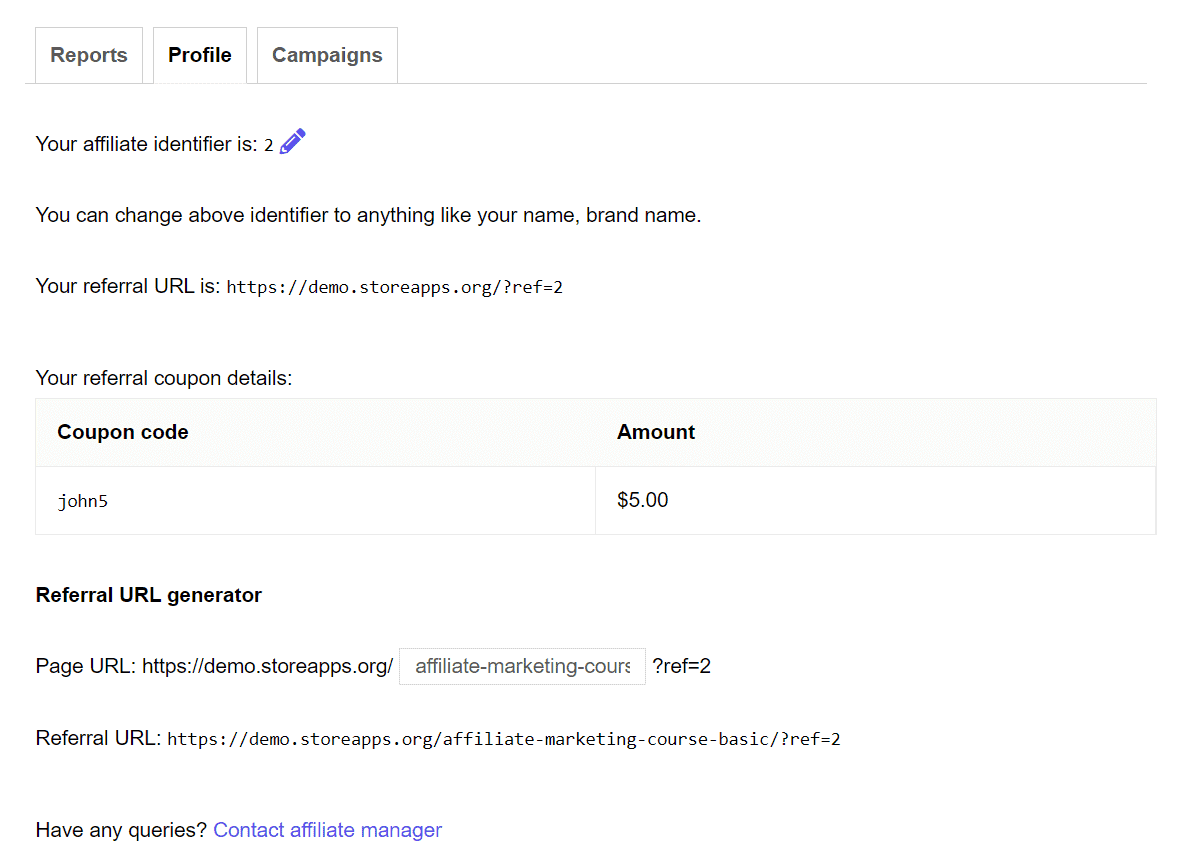Click the affiliate identifier value 2
The height and width of the screenshot is (867, 1187).
269,145
